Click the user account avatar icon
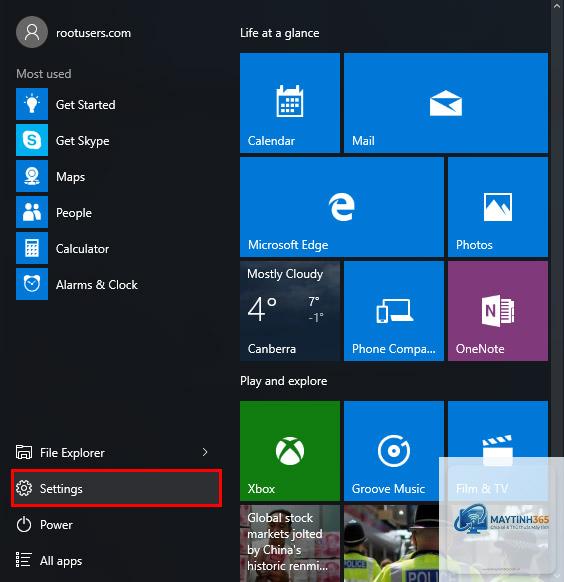564x582 pixels. [32, 32]
